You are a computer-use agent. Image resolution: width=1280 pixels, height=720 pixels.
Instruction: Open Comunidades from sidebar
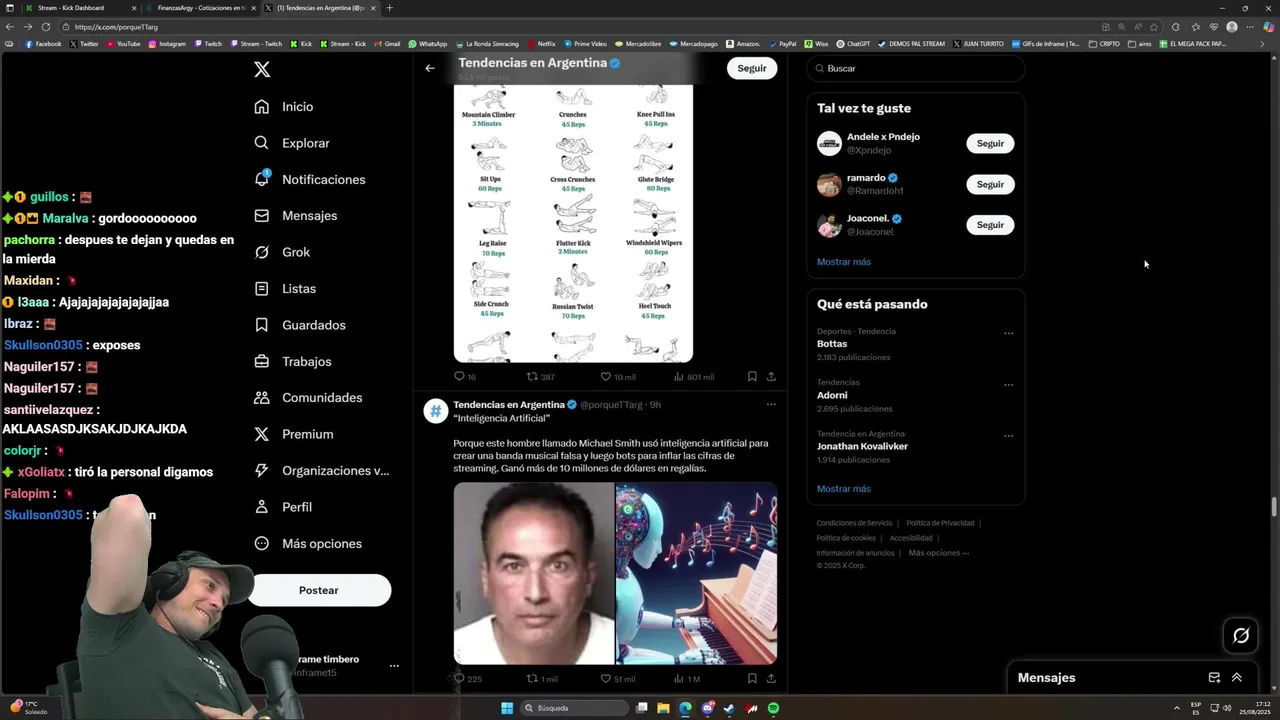(x=308, y=398)
